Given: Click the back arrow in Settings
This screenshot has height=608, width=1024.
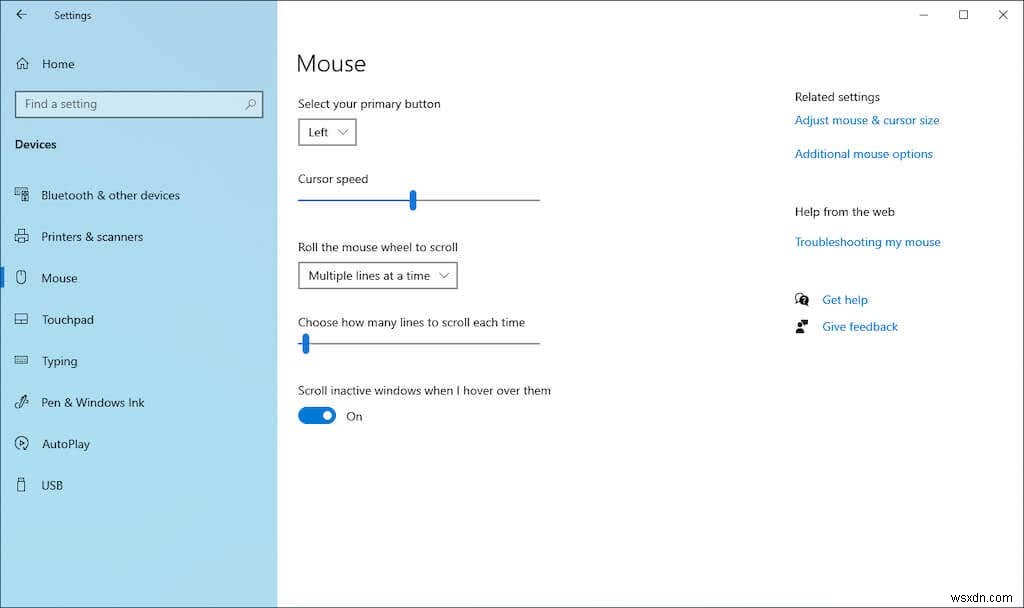Looking at the screenshot, I should click(x=22, y=14).
